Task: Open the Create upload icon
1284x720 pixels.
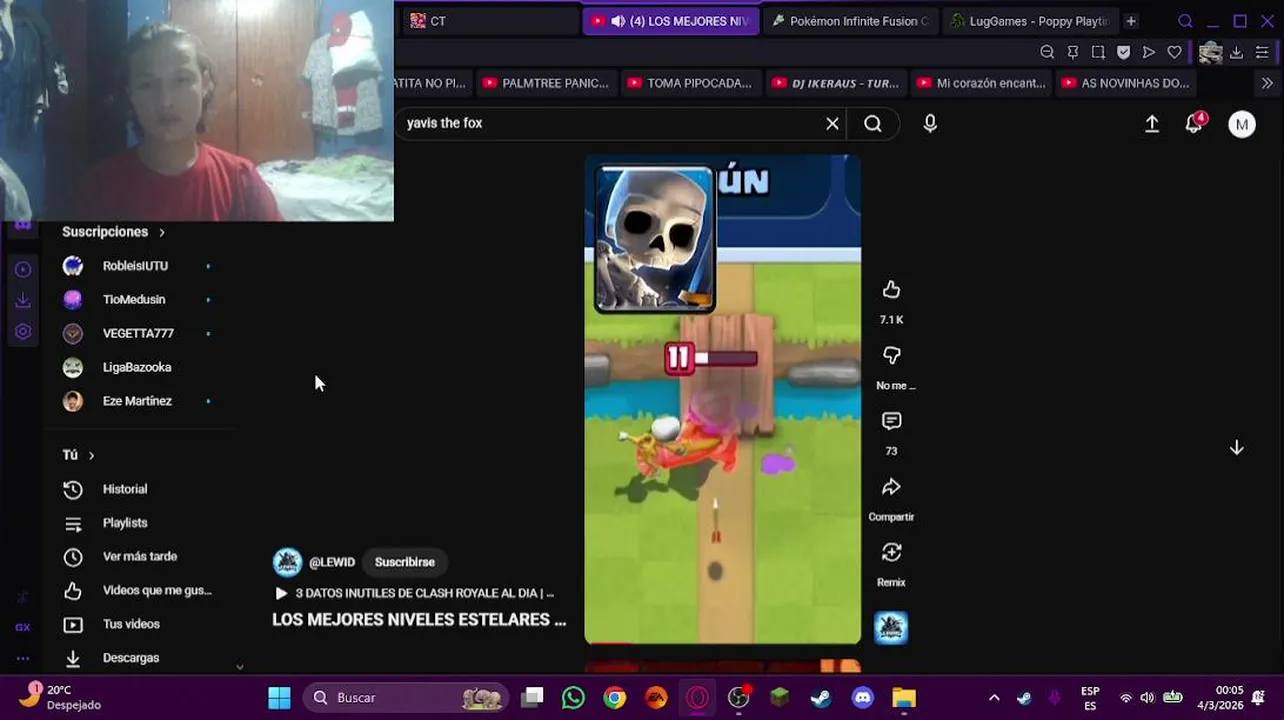Action: tap(1152, 123)
